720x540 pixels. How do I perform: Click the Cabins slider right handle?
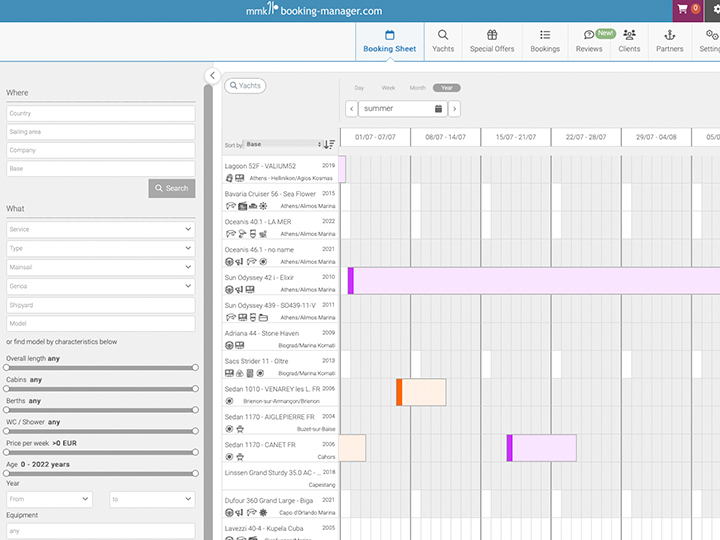(195, 388)
